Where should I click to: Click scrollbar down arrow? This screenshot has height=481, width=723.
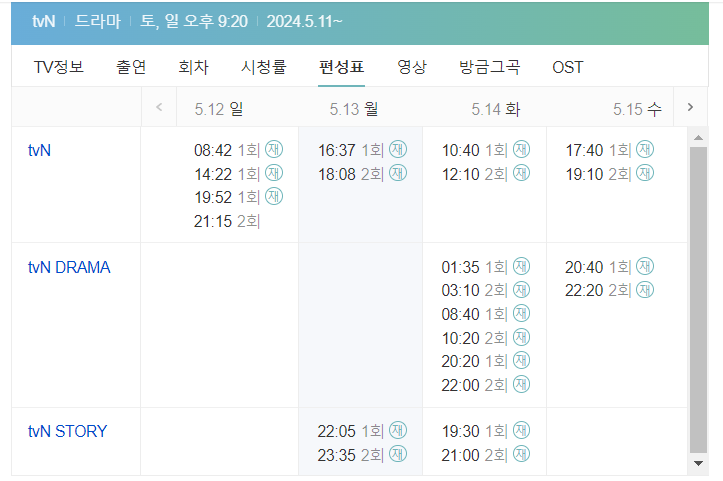click(x=698, y=463)
